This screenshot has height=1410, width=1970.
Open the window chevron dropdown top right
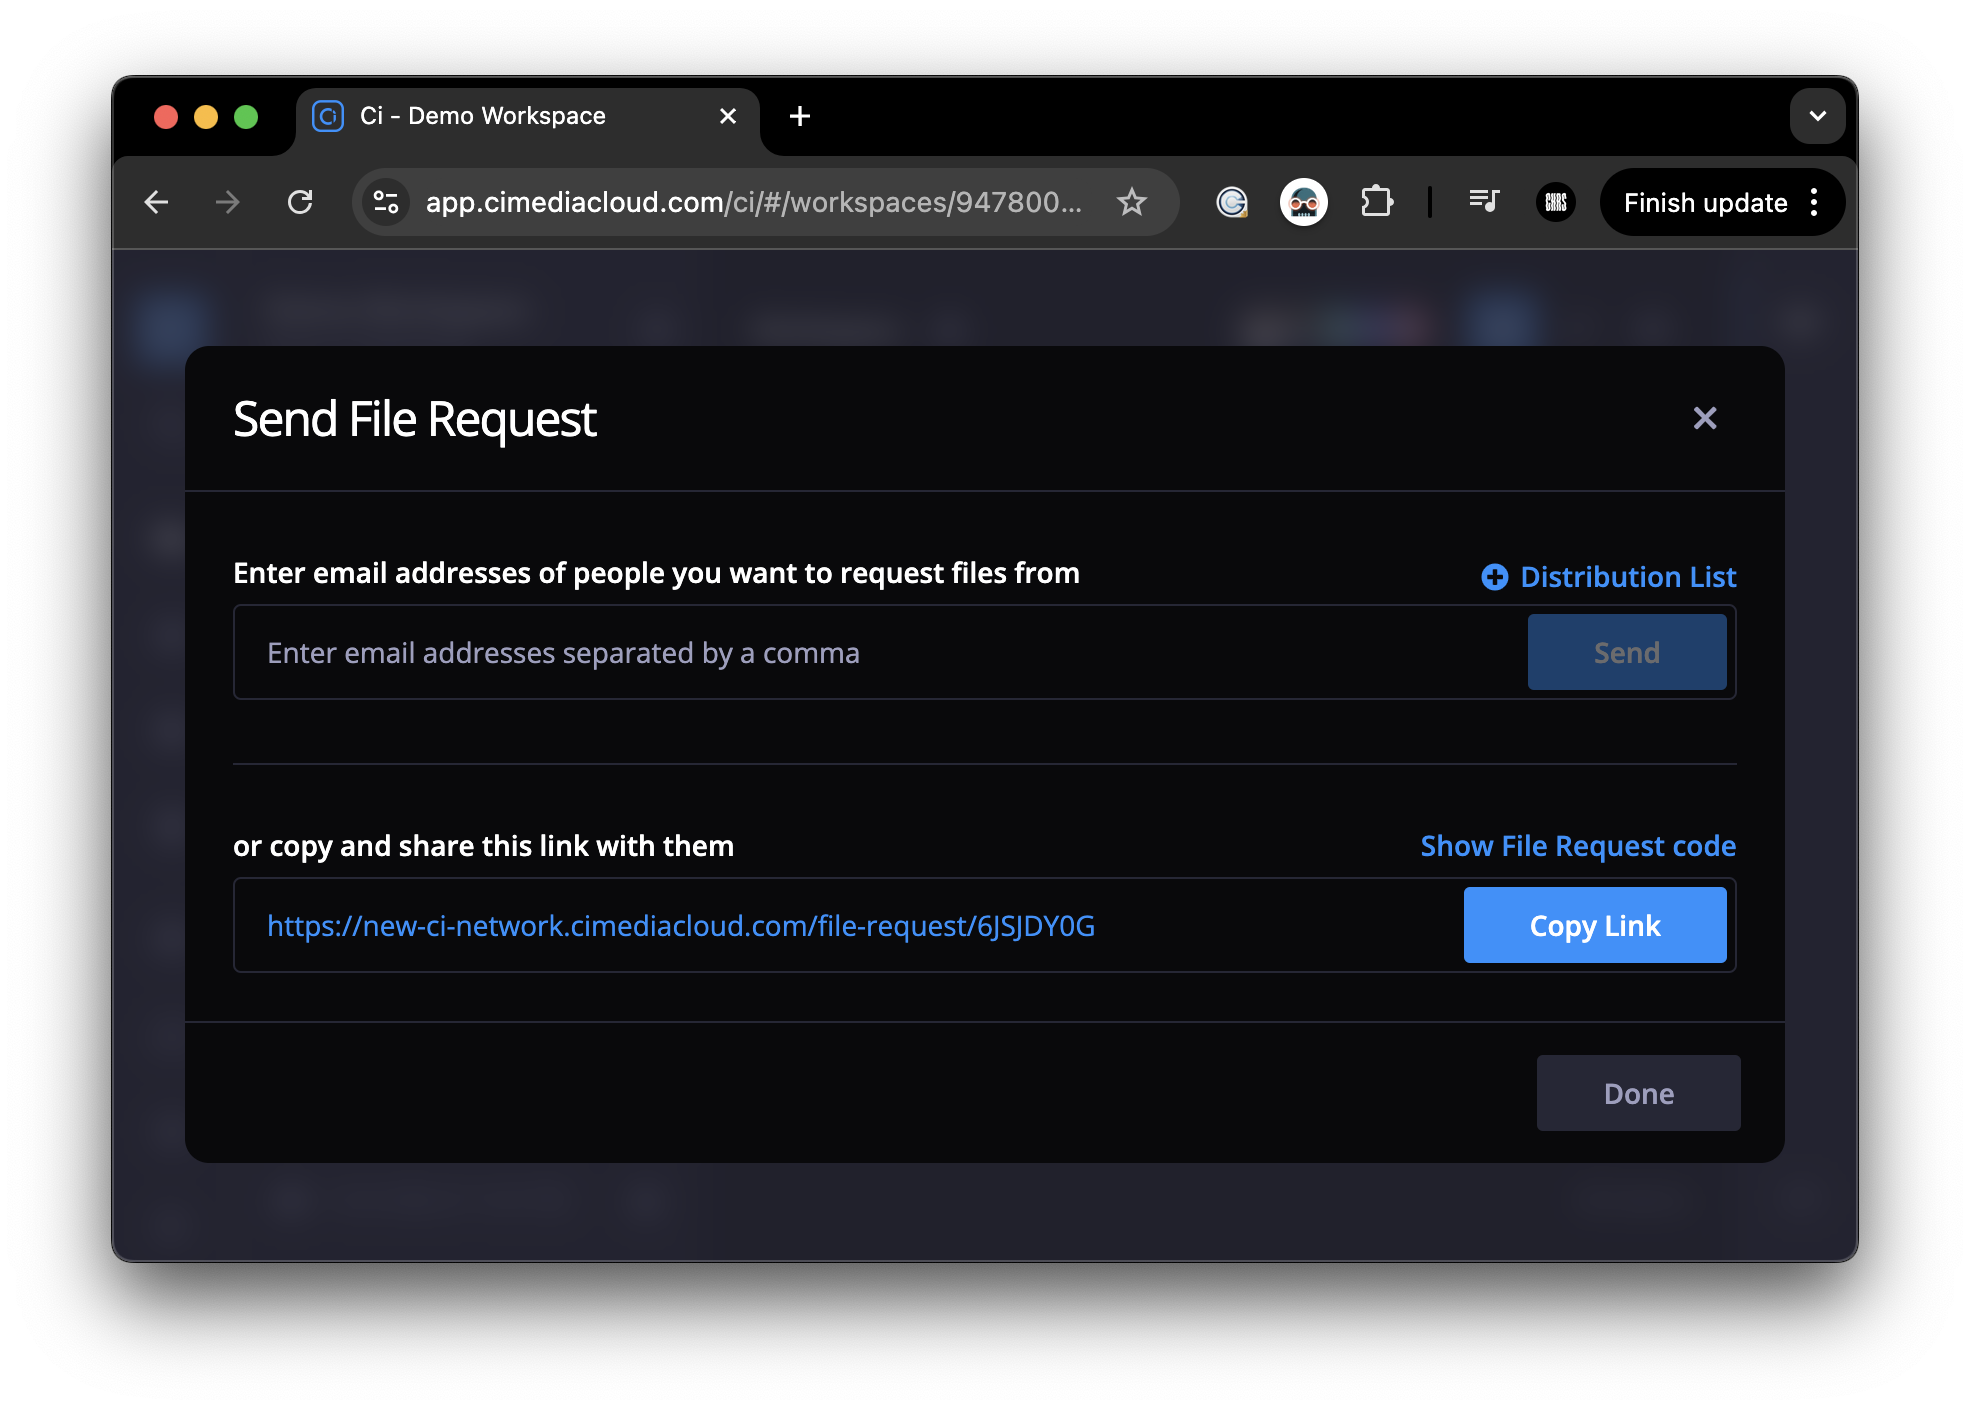point(1818,116)
